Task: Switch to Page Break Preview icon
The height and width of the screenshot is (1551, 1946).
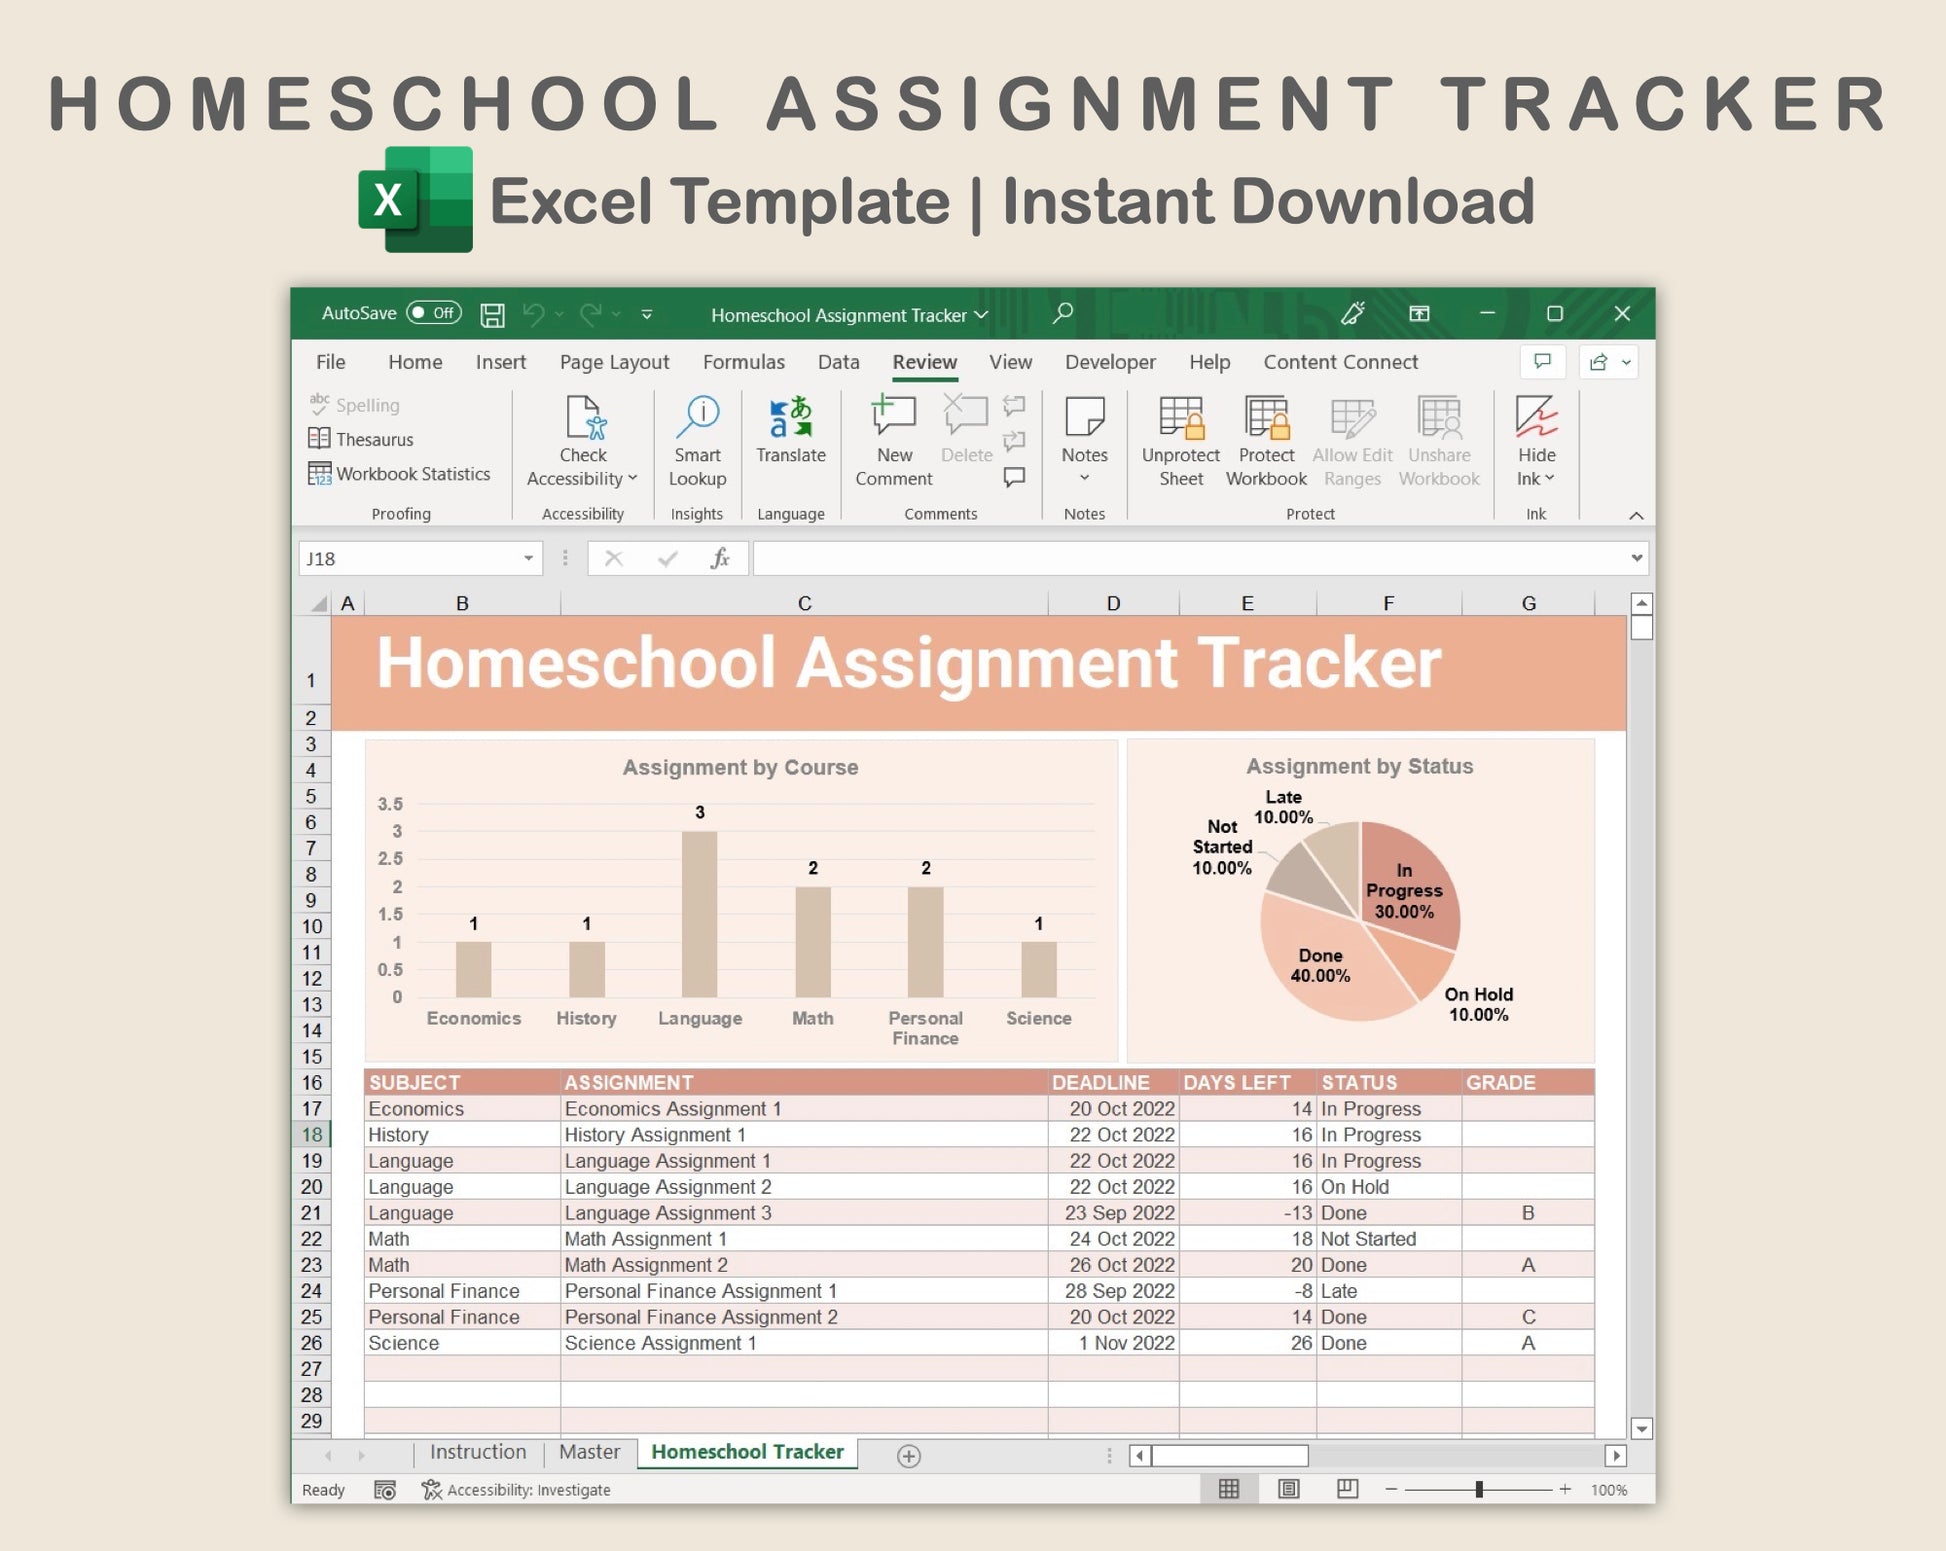Action: pyautogui.click(x=1348, y=1489)
